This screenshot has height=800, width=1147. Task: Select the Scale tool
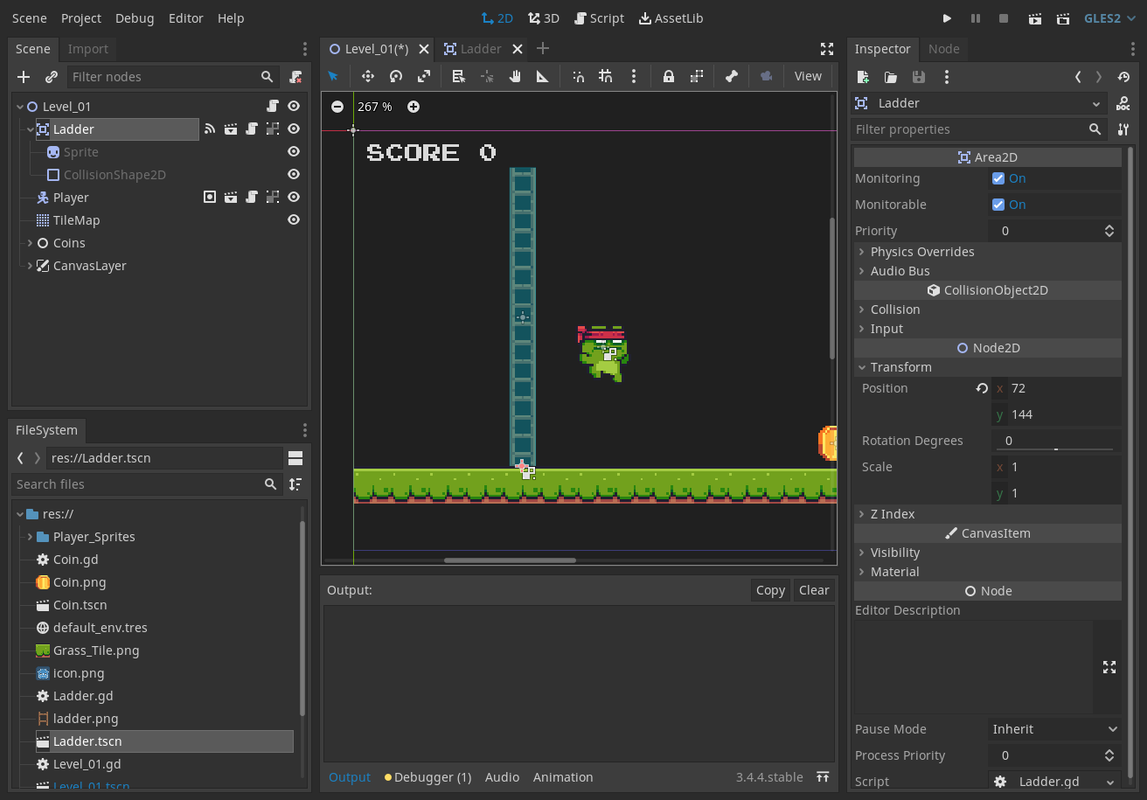pyautogui.click(x=425, y=76)
